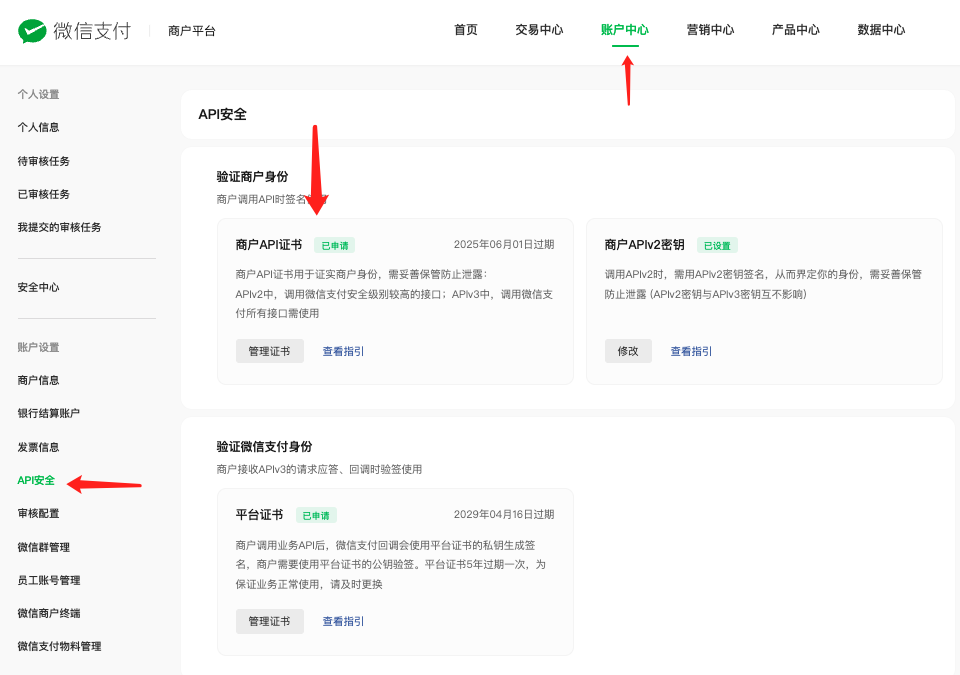Select 已审核任务 sidebar item

coord(43,194)
